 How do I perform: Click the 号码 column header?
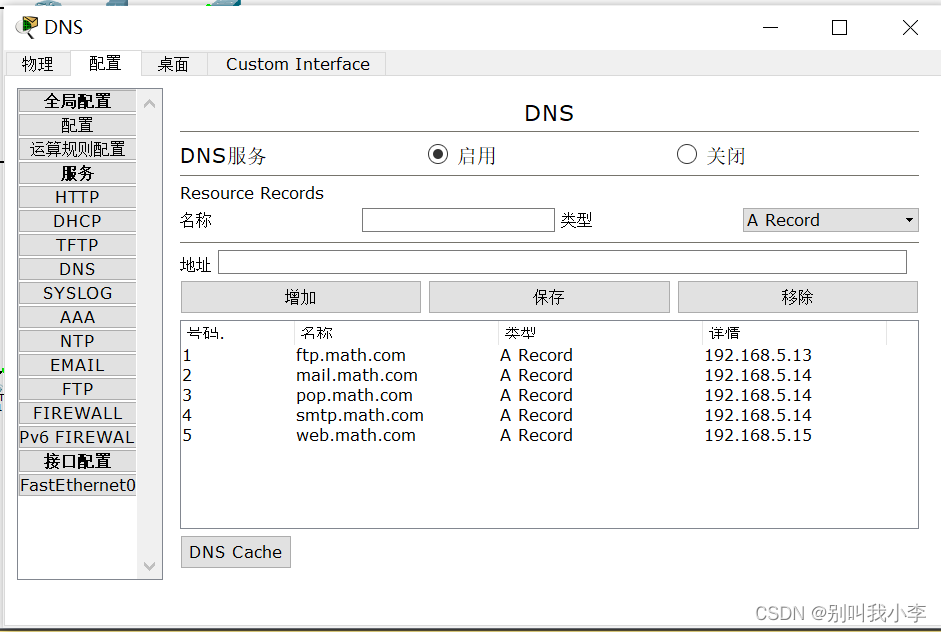tap(238, 333)
